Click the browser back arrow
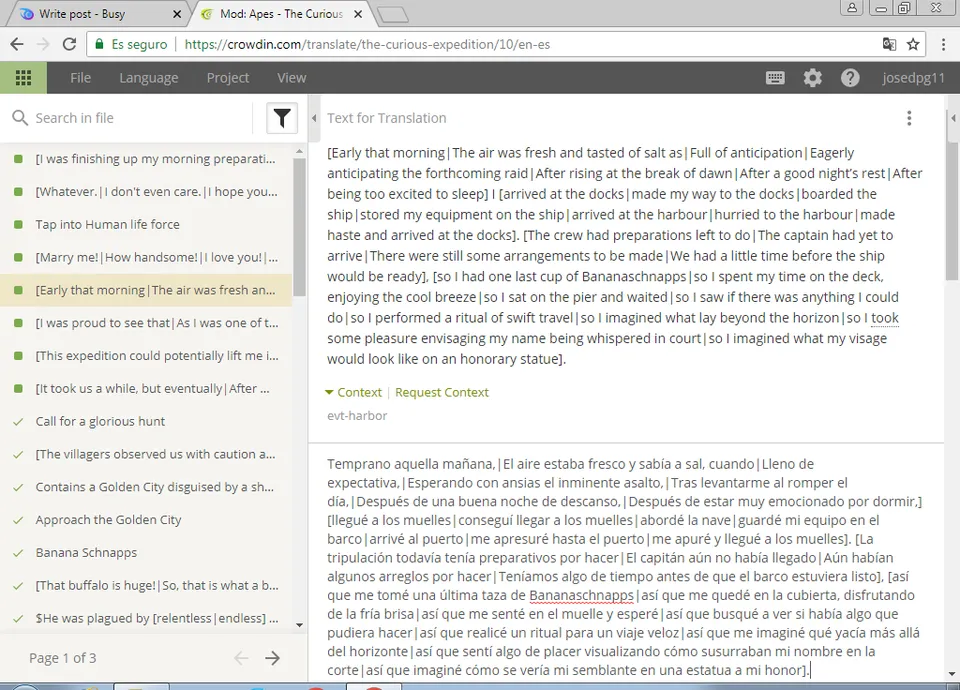The image size is (960, 690). 17,44
